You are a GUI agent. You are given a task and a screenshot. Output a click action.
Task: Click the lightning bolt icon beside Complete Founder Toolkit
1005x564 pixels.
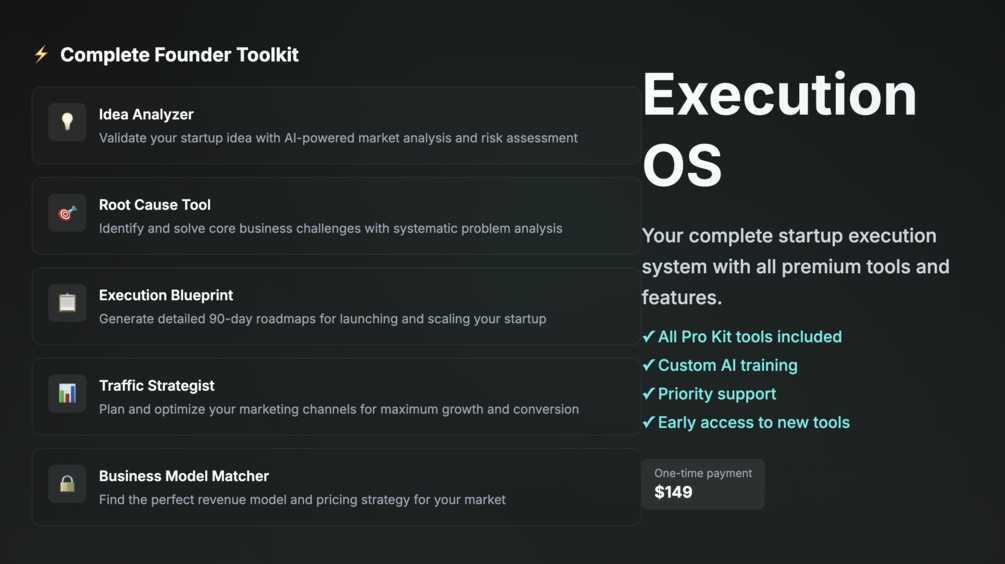(x=41, y=55)
